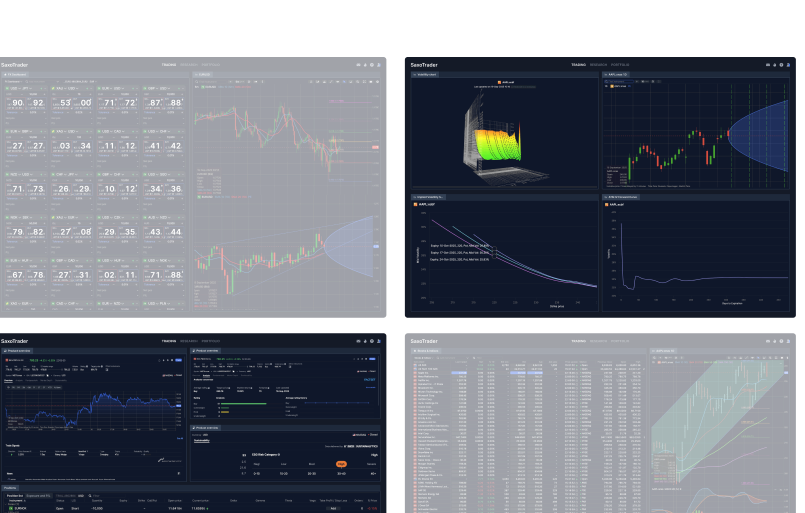The height and width of the screenshot is (513, 805).
Task: Click SaxoTrader logo in stock list screenshot
Action: (424, 341)
